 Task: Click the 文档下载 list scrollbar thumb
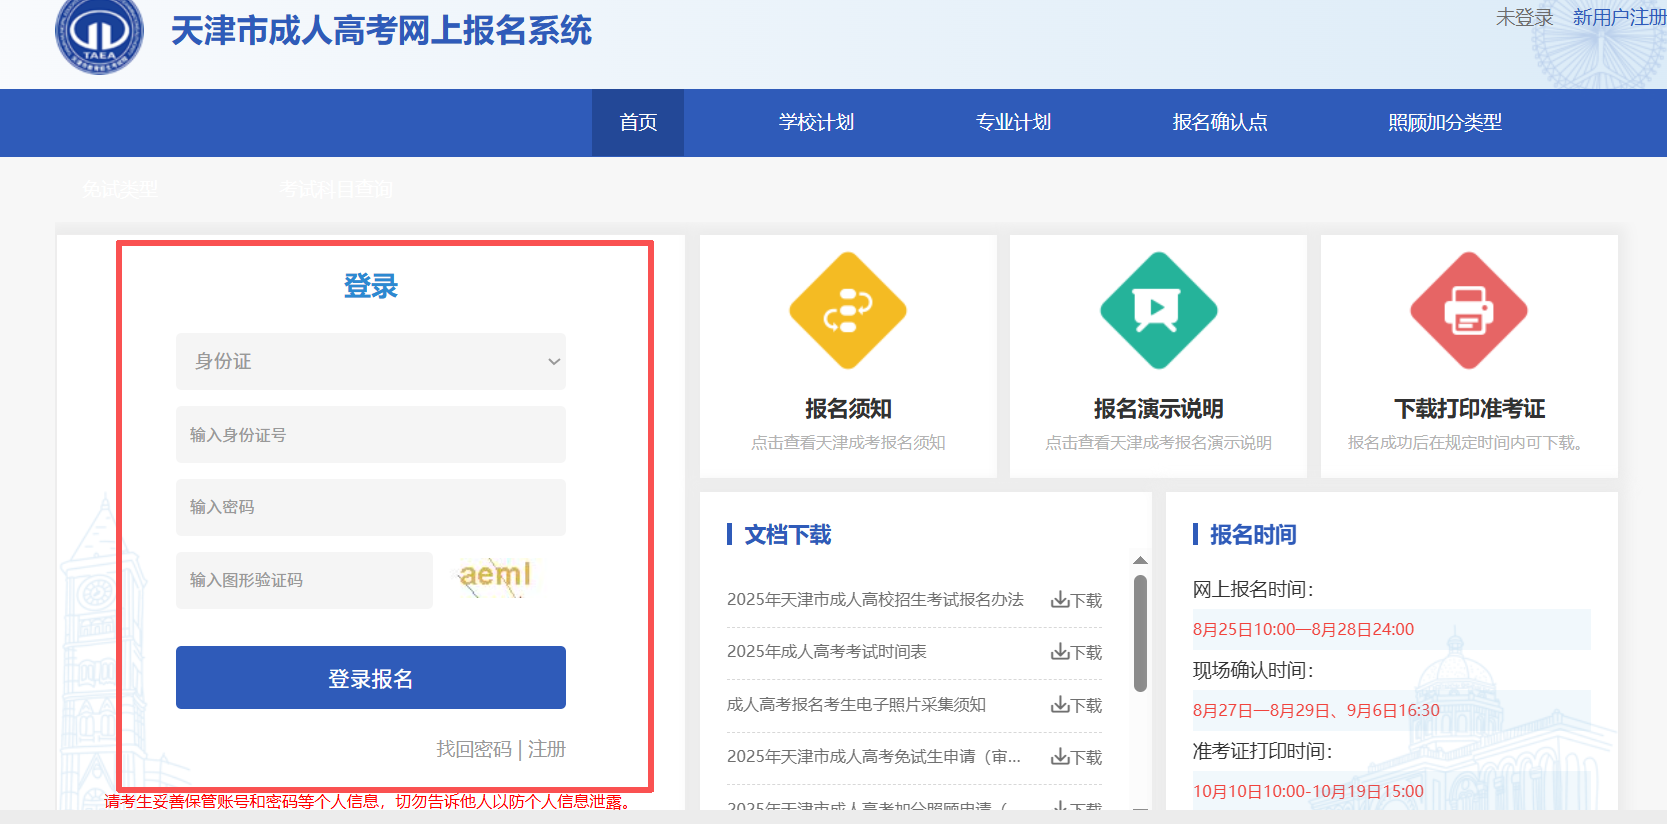1140,632
